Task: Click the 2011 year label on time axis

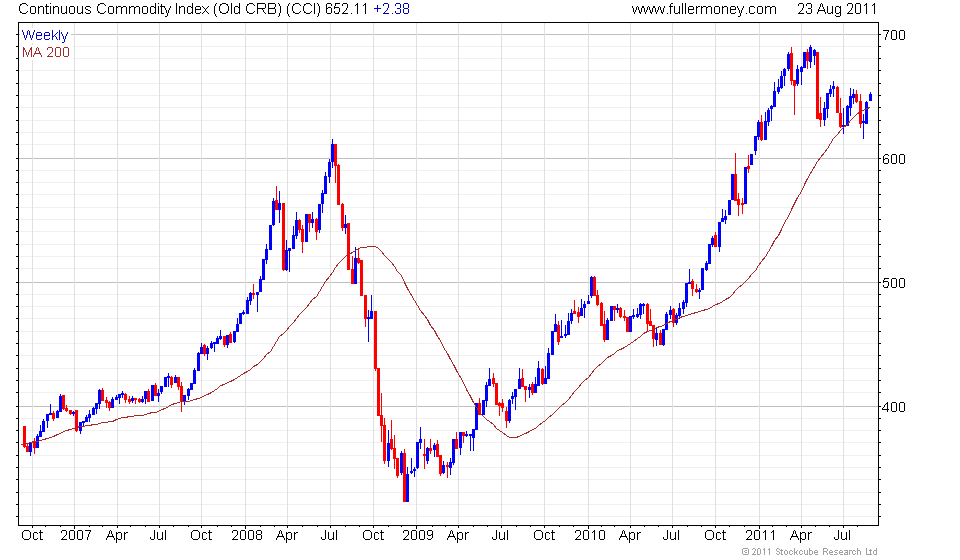Action: [x=760, y=536]
